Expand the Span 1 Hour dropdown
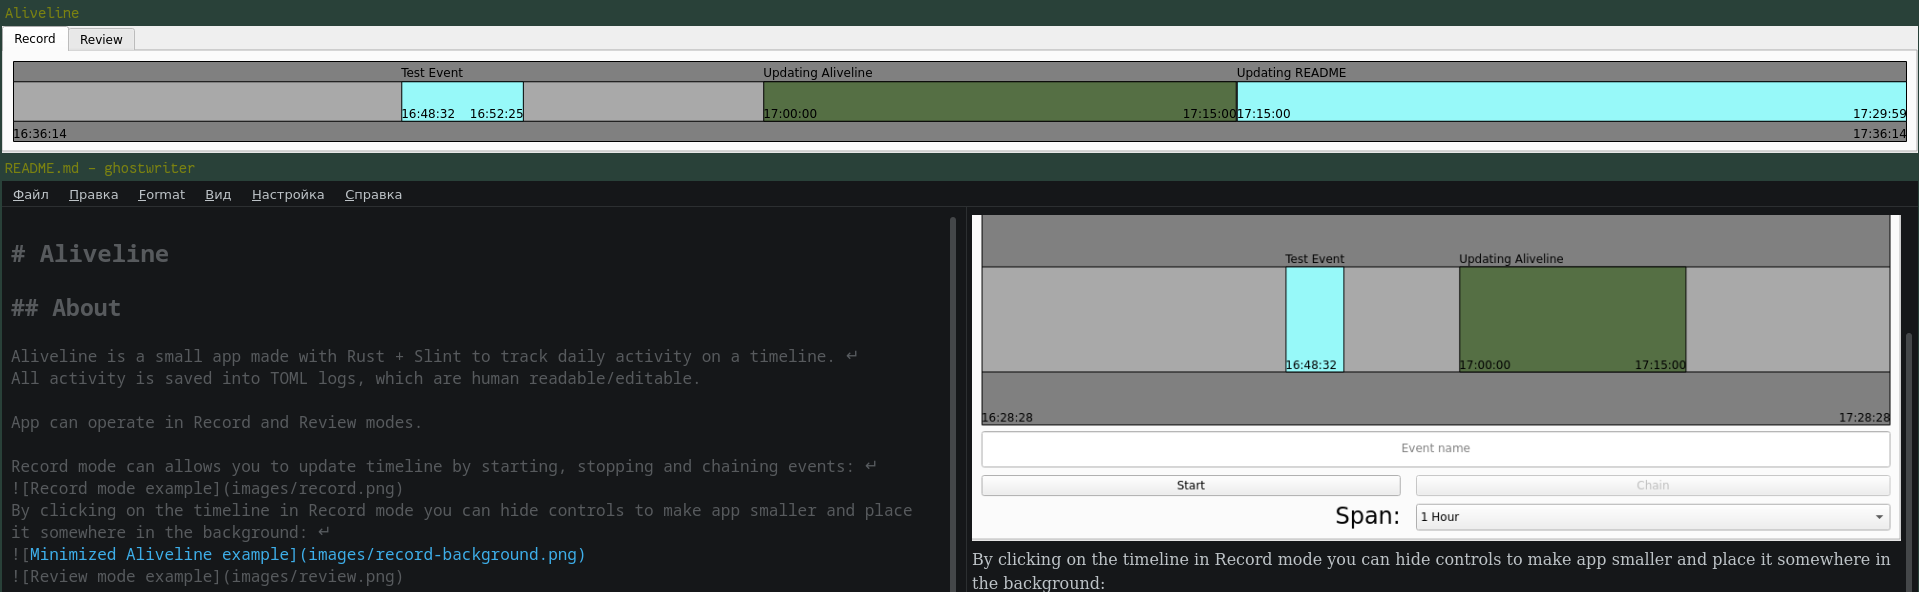Viewport: 1919px width, 592px height. [1652, 517]
